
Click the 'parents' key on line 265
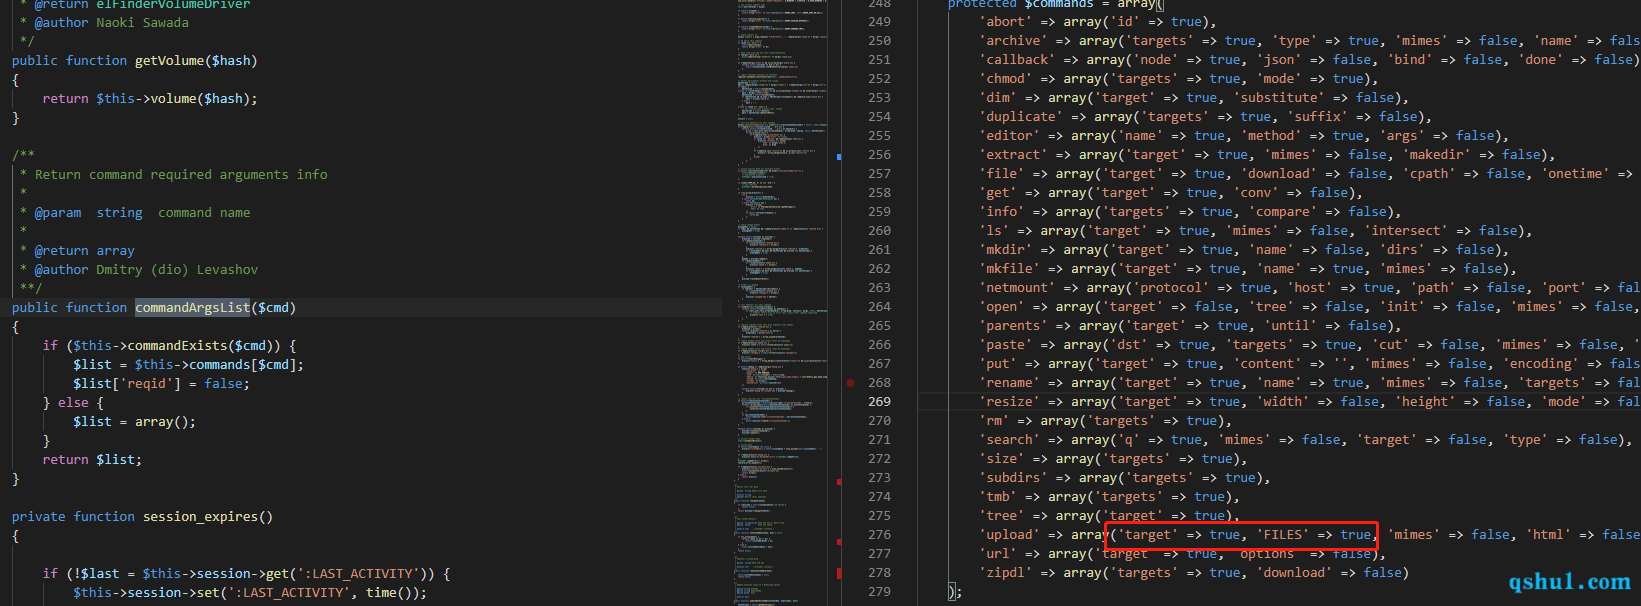1013,326
